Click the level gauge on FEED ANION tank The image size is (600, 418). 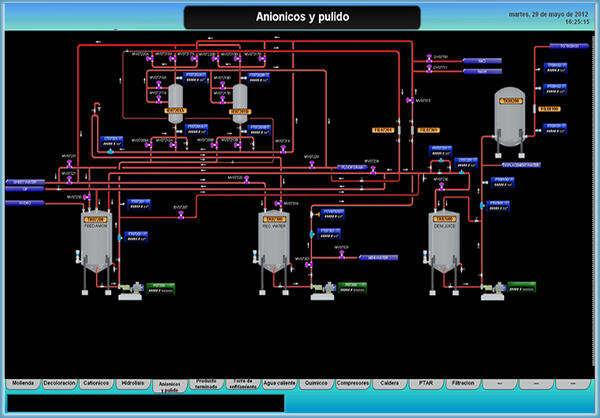click(x=77, y=256)
